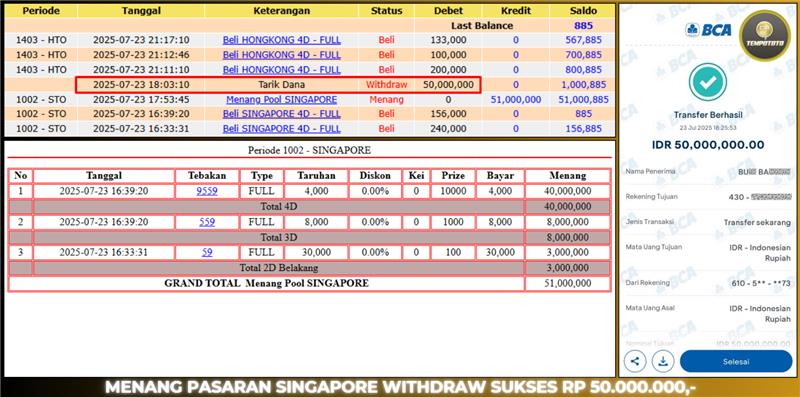Click the Keterangan column header

coord(282,11)
